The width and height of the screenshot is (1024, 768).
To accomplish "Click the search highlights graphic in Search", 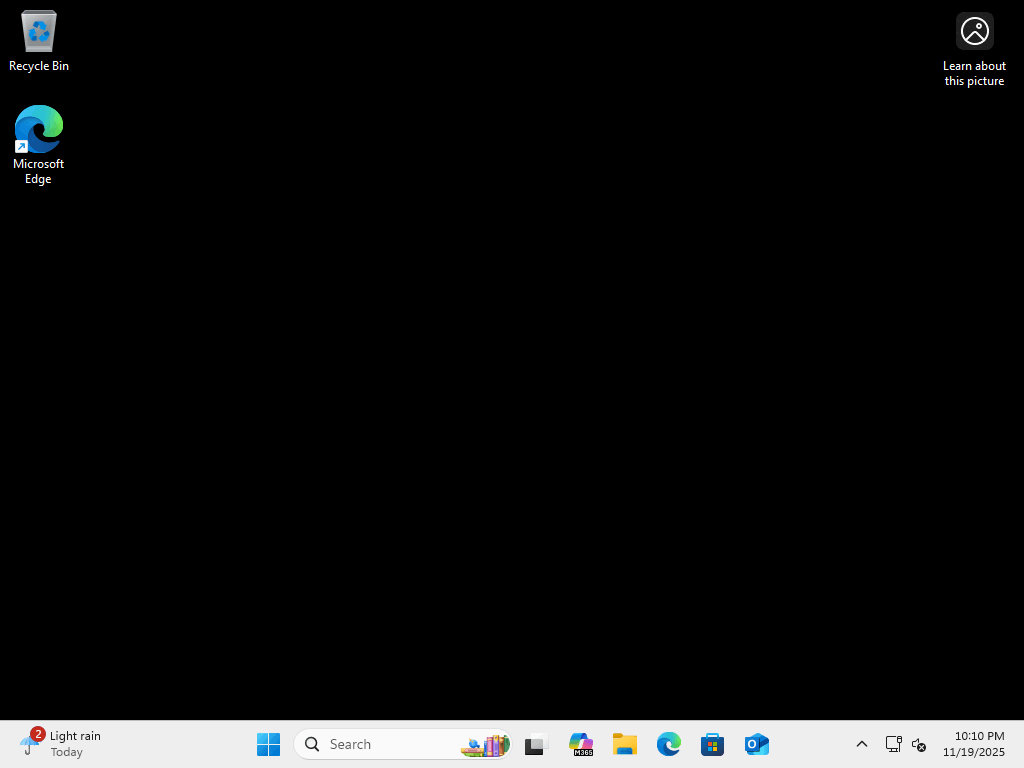I will coord(484,744).
